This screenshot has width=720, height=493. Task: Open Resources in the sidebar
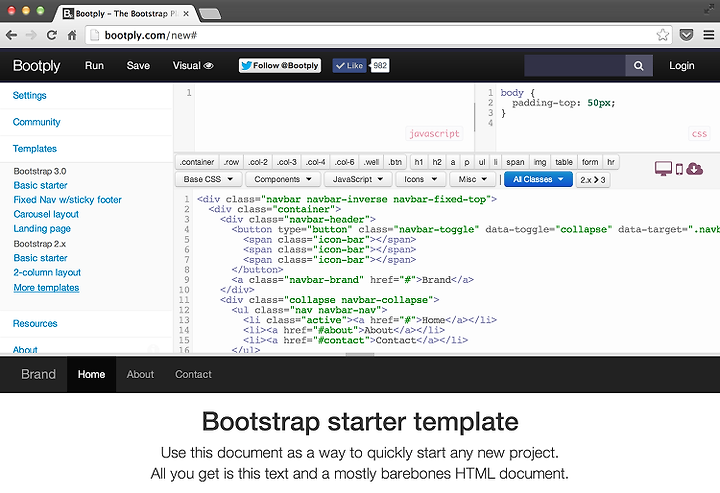35,324
